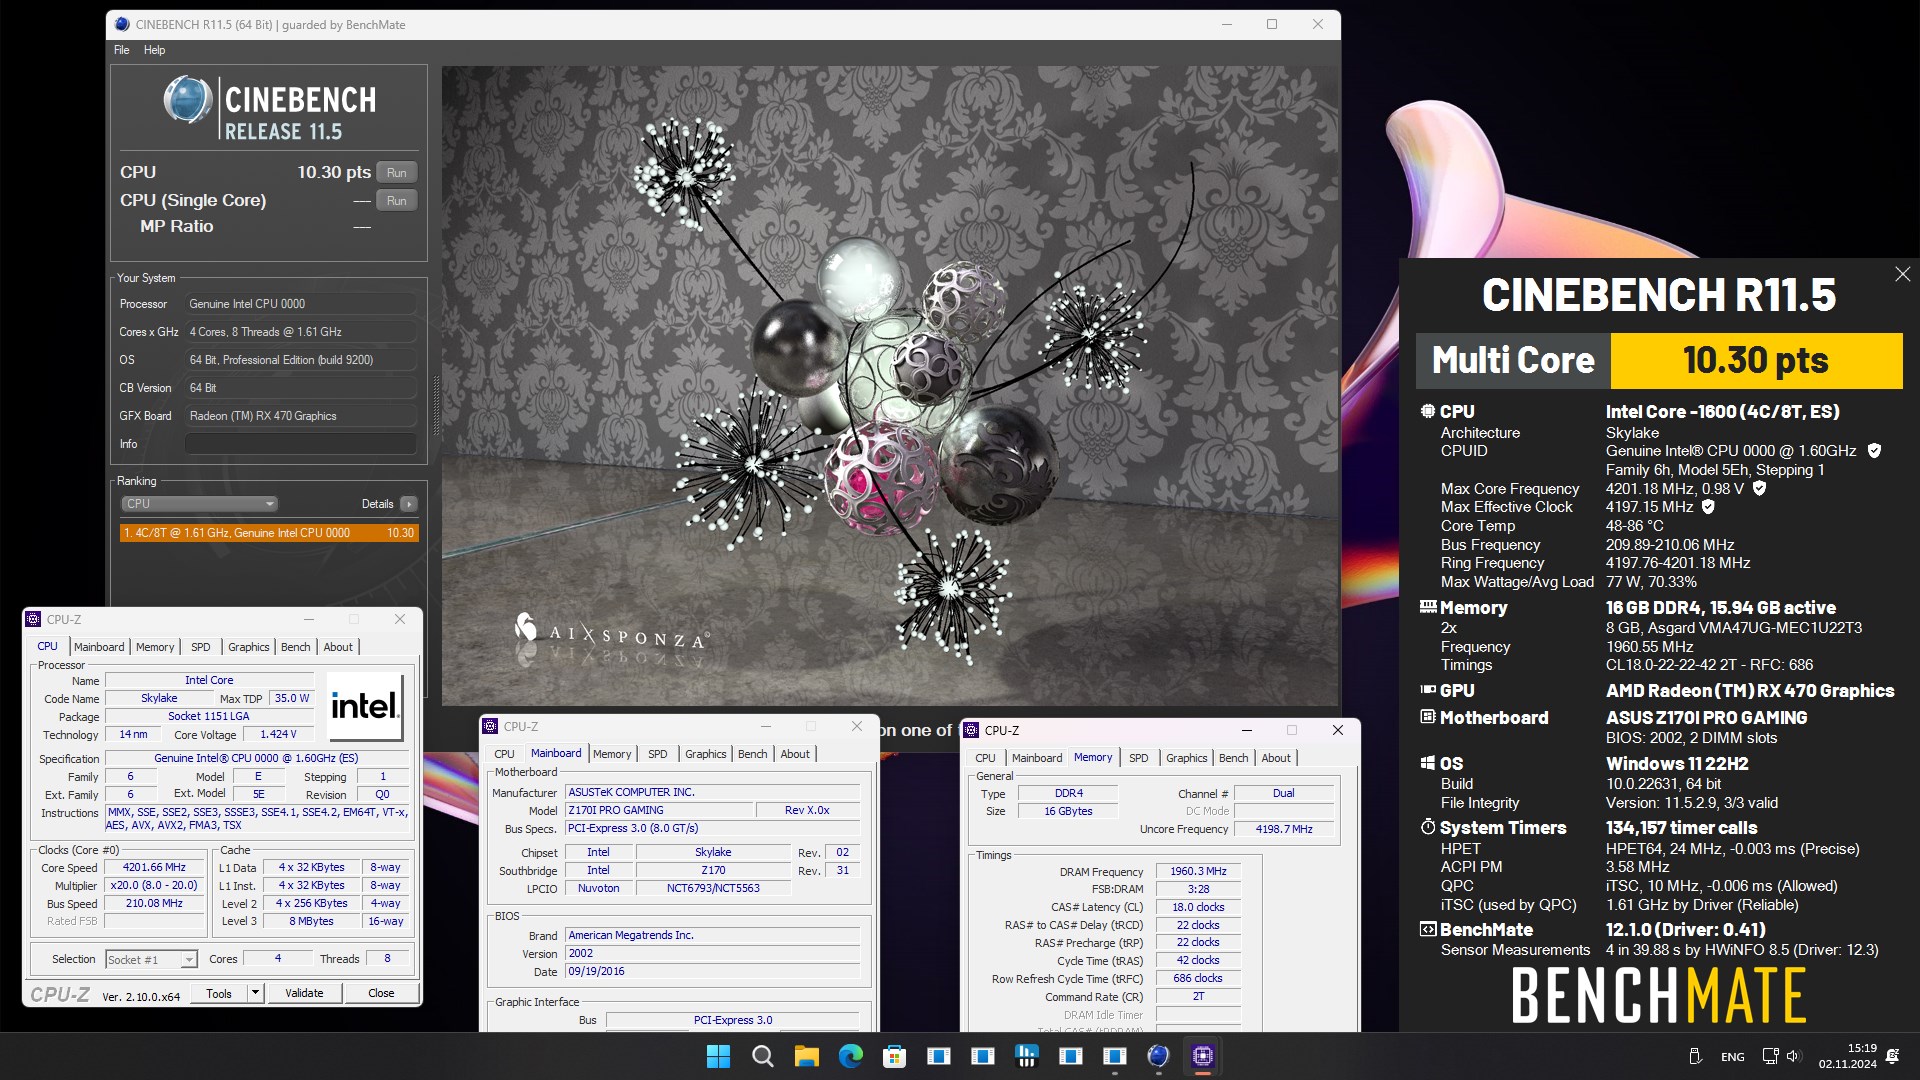
Task: Open Microsoft Store from the taskbar
Action: coord(894,1056)
